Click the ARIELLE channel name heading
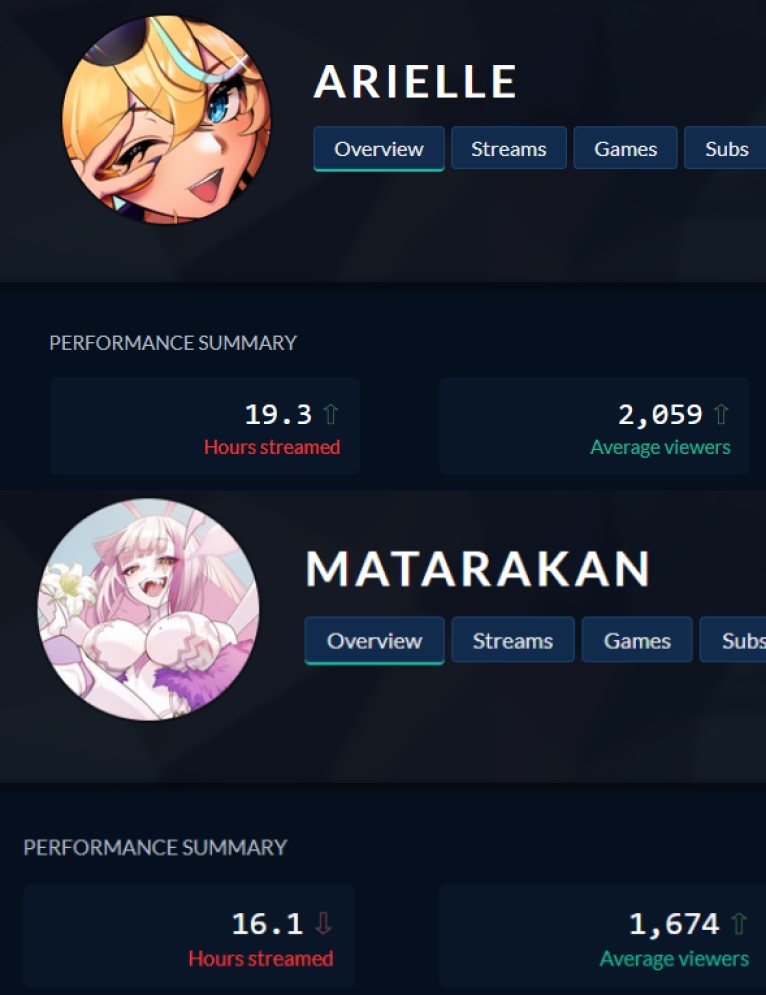This screenshot has height=995, width=766. pos(415,82)
